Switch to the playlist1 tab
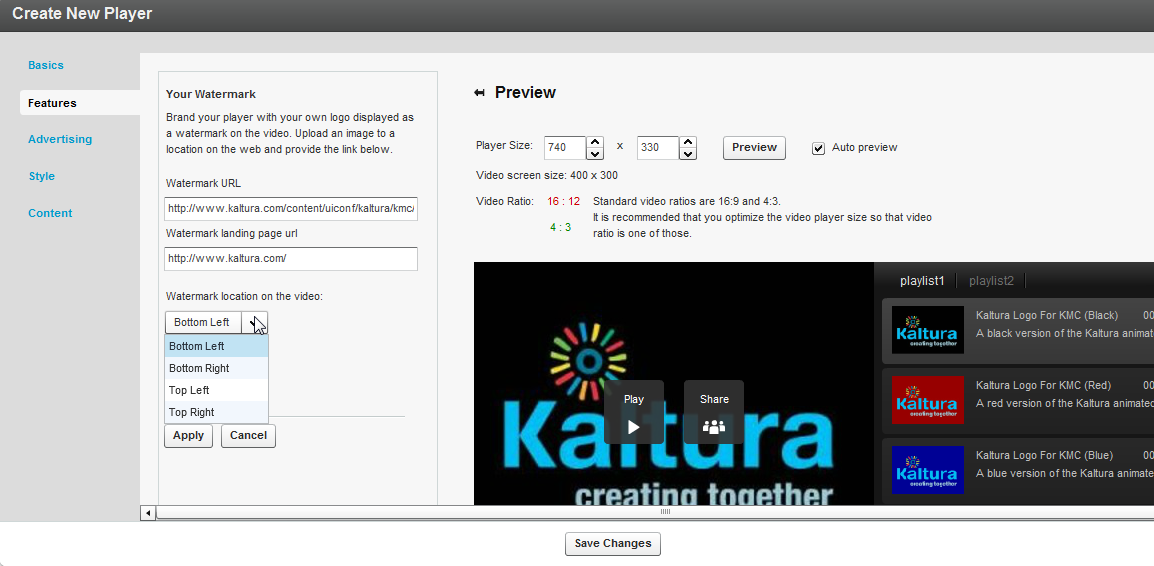Viewport: 1154px width, 566px height. 921,280
